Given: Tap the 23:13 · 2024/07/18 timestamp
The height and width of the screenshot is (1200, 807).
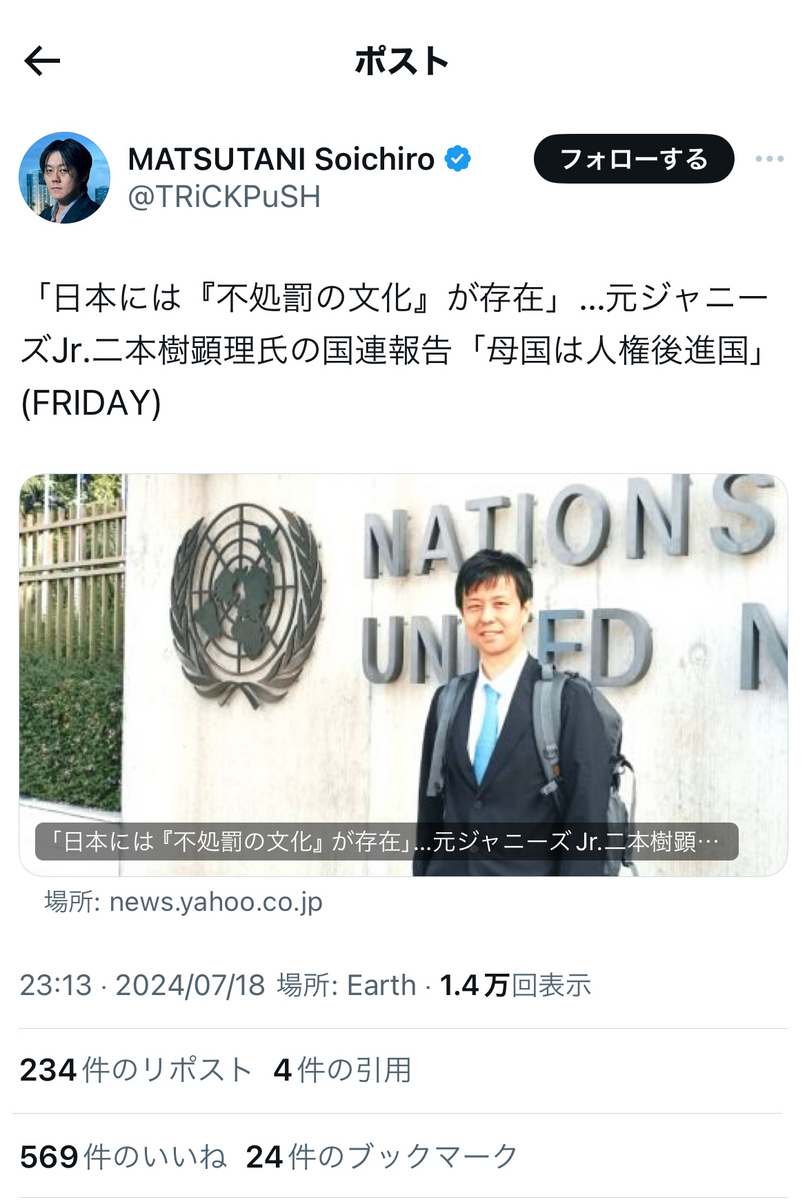Looking at the screenshot, I should tap(142, 985).
